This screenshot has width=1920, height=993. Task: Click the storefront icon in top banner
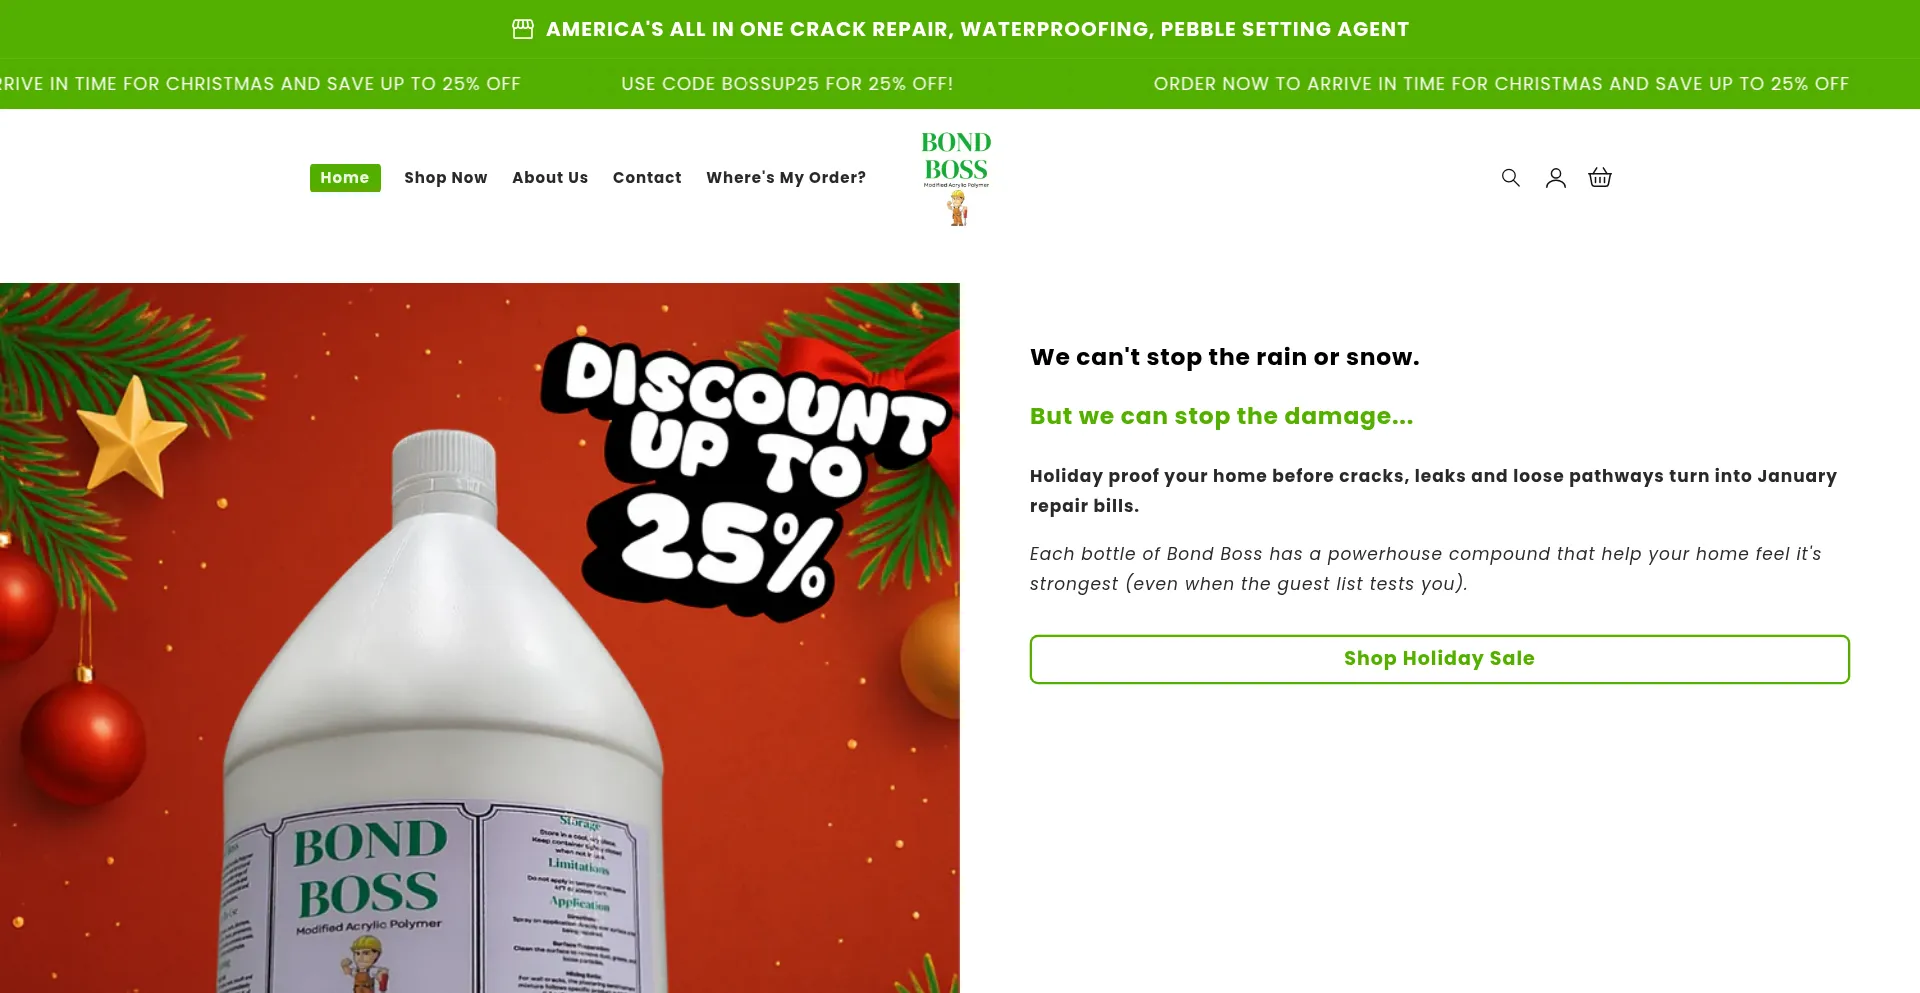coord(523,29)
